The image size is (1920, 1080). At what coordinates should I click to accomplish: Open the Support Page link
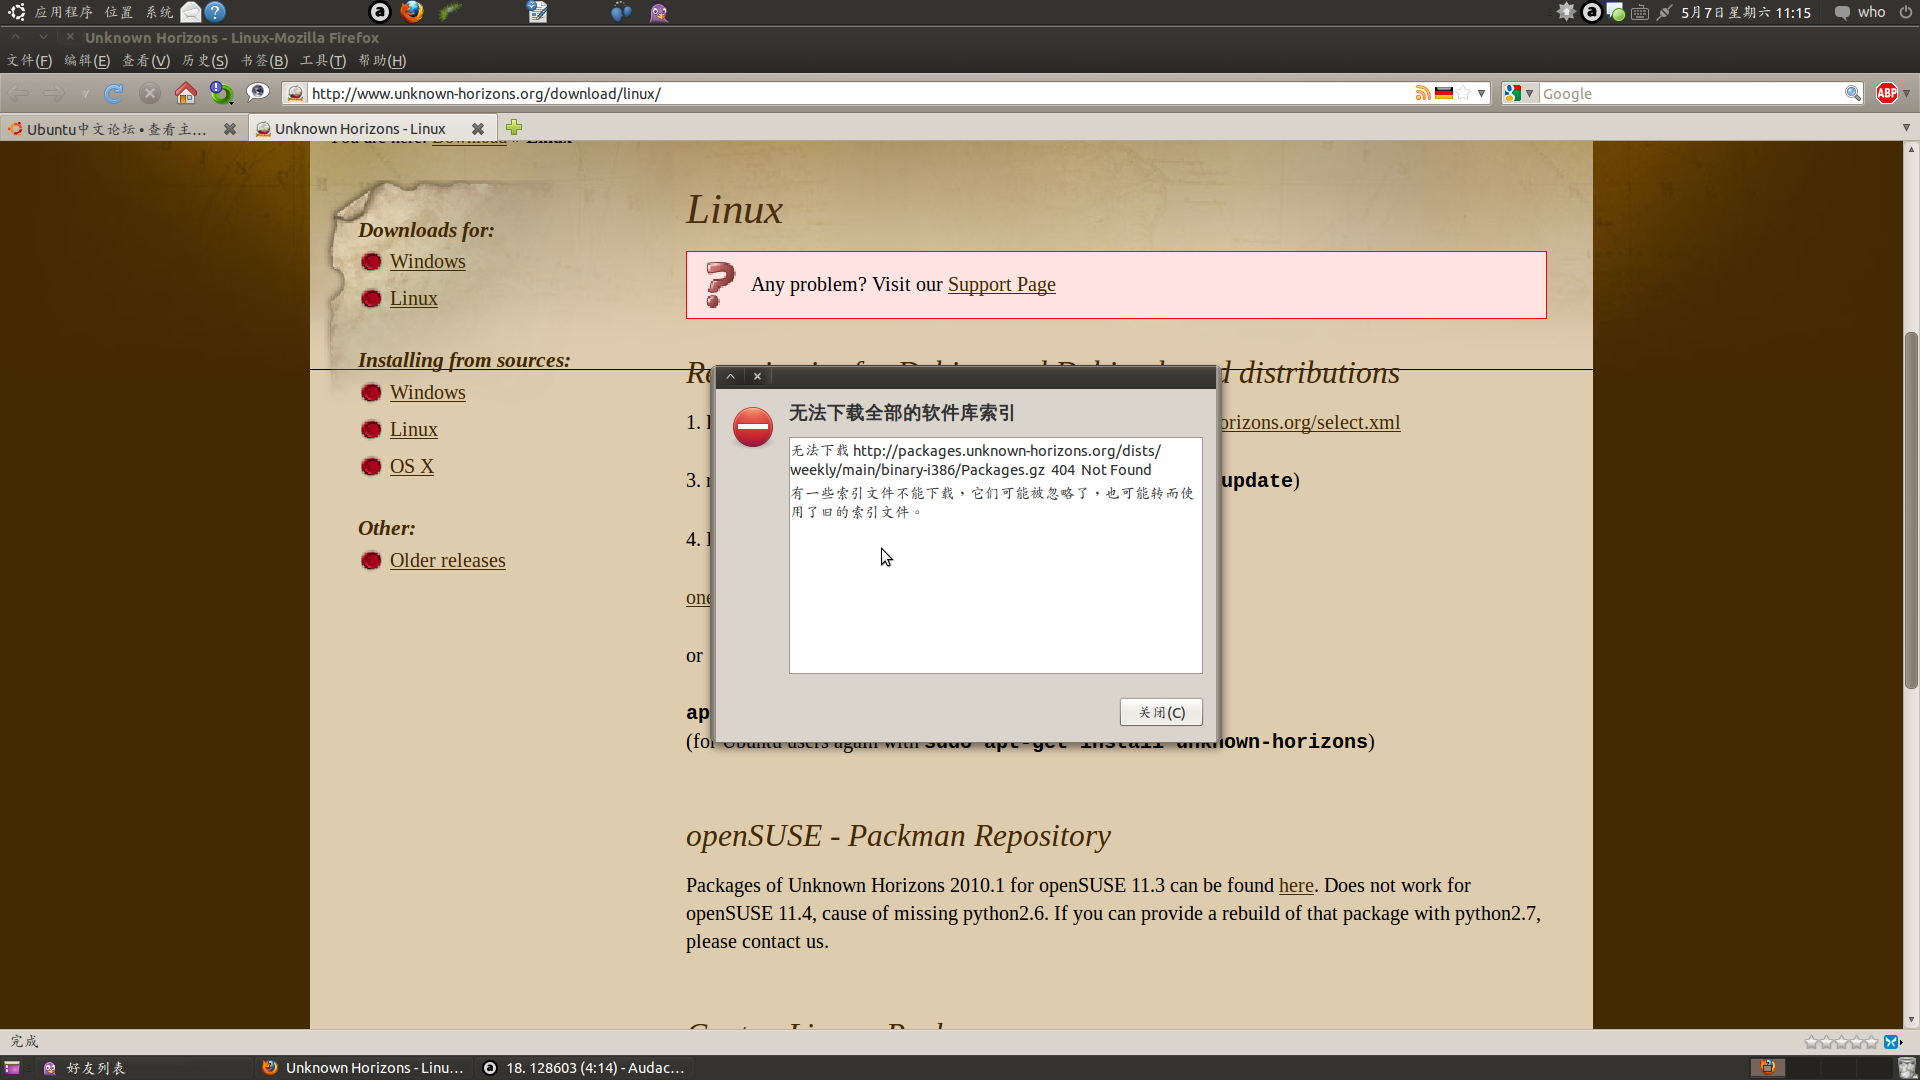1001,284
